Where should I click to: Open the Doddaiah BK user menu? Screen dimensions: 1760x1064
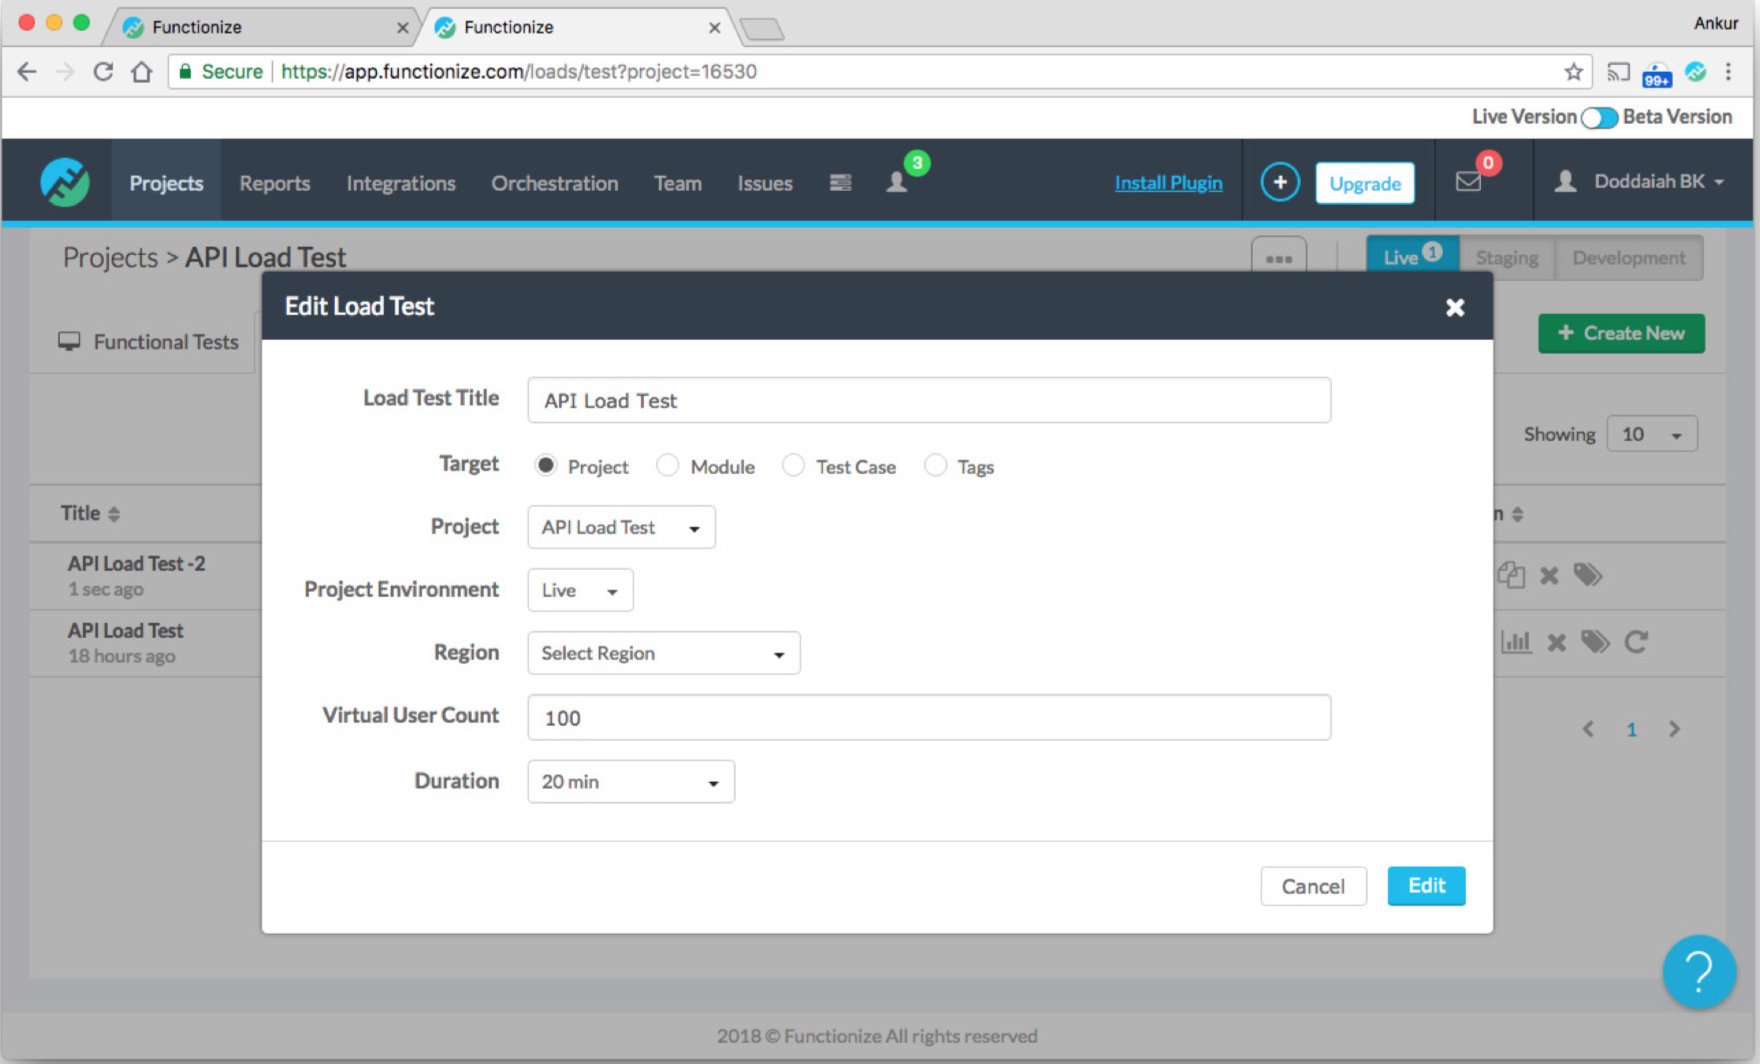pos(1640,182)
